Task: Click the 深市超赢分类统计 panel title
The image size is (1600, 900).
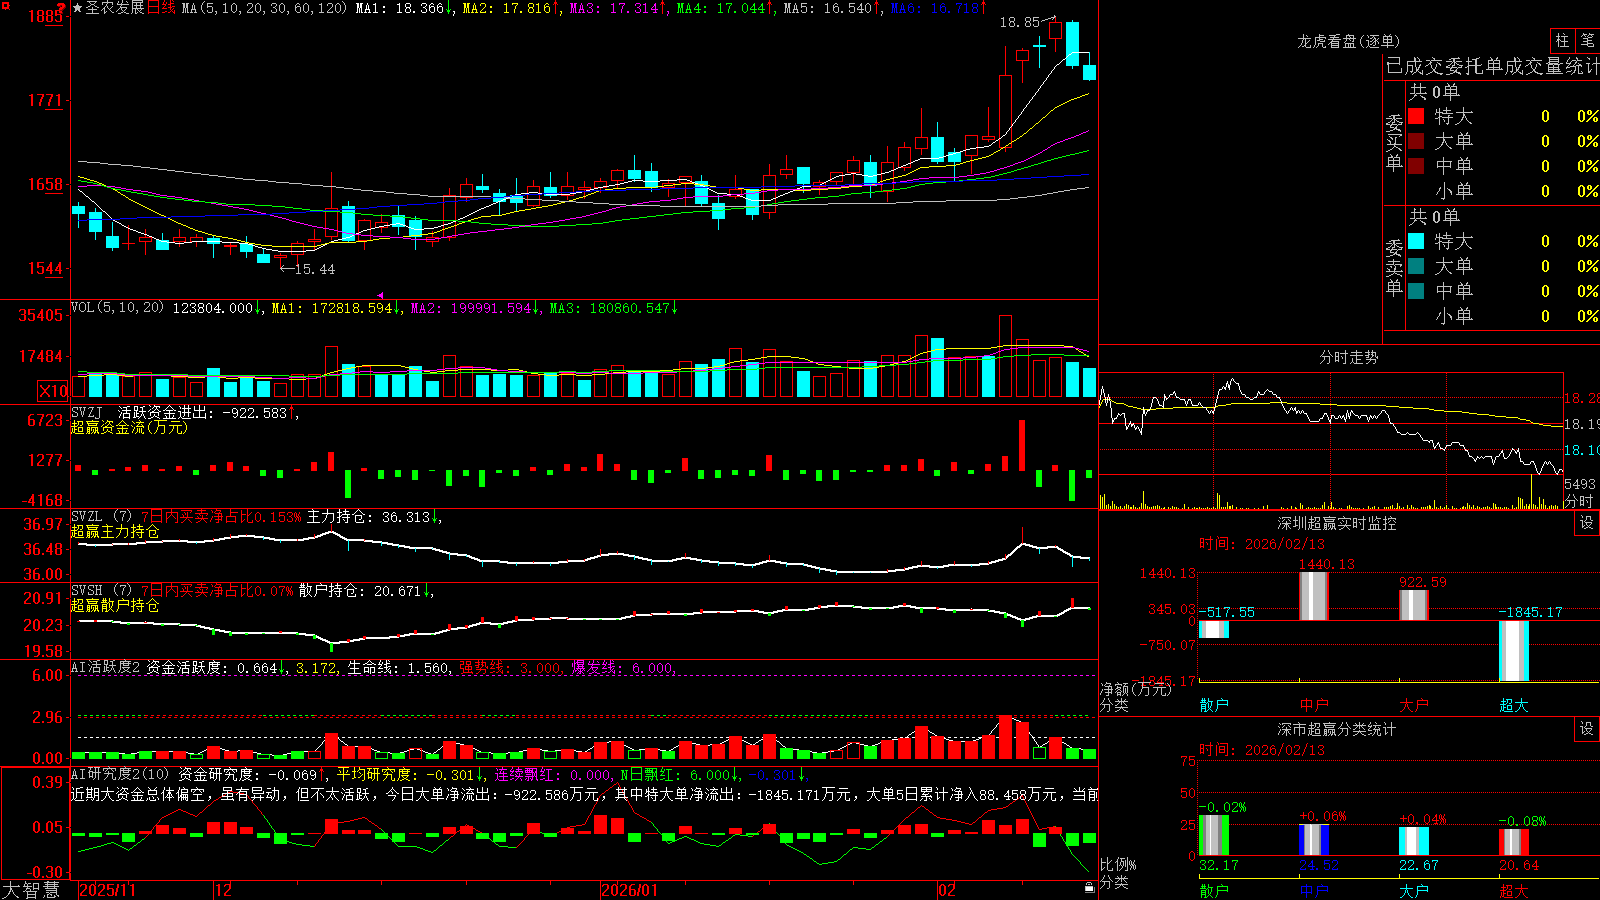Action: point(1336,729)
